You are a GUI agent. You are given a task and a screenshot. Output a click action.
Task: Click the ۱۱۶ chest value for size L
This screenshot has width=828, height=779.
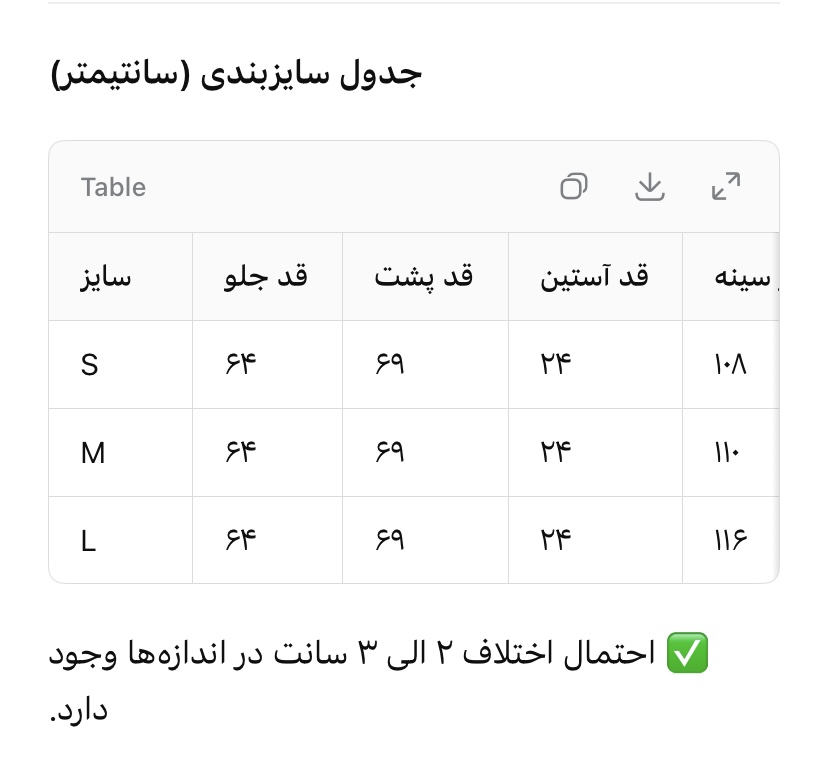coord(731,540)
